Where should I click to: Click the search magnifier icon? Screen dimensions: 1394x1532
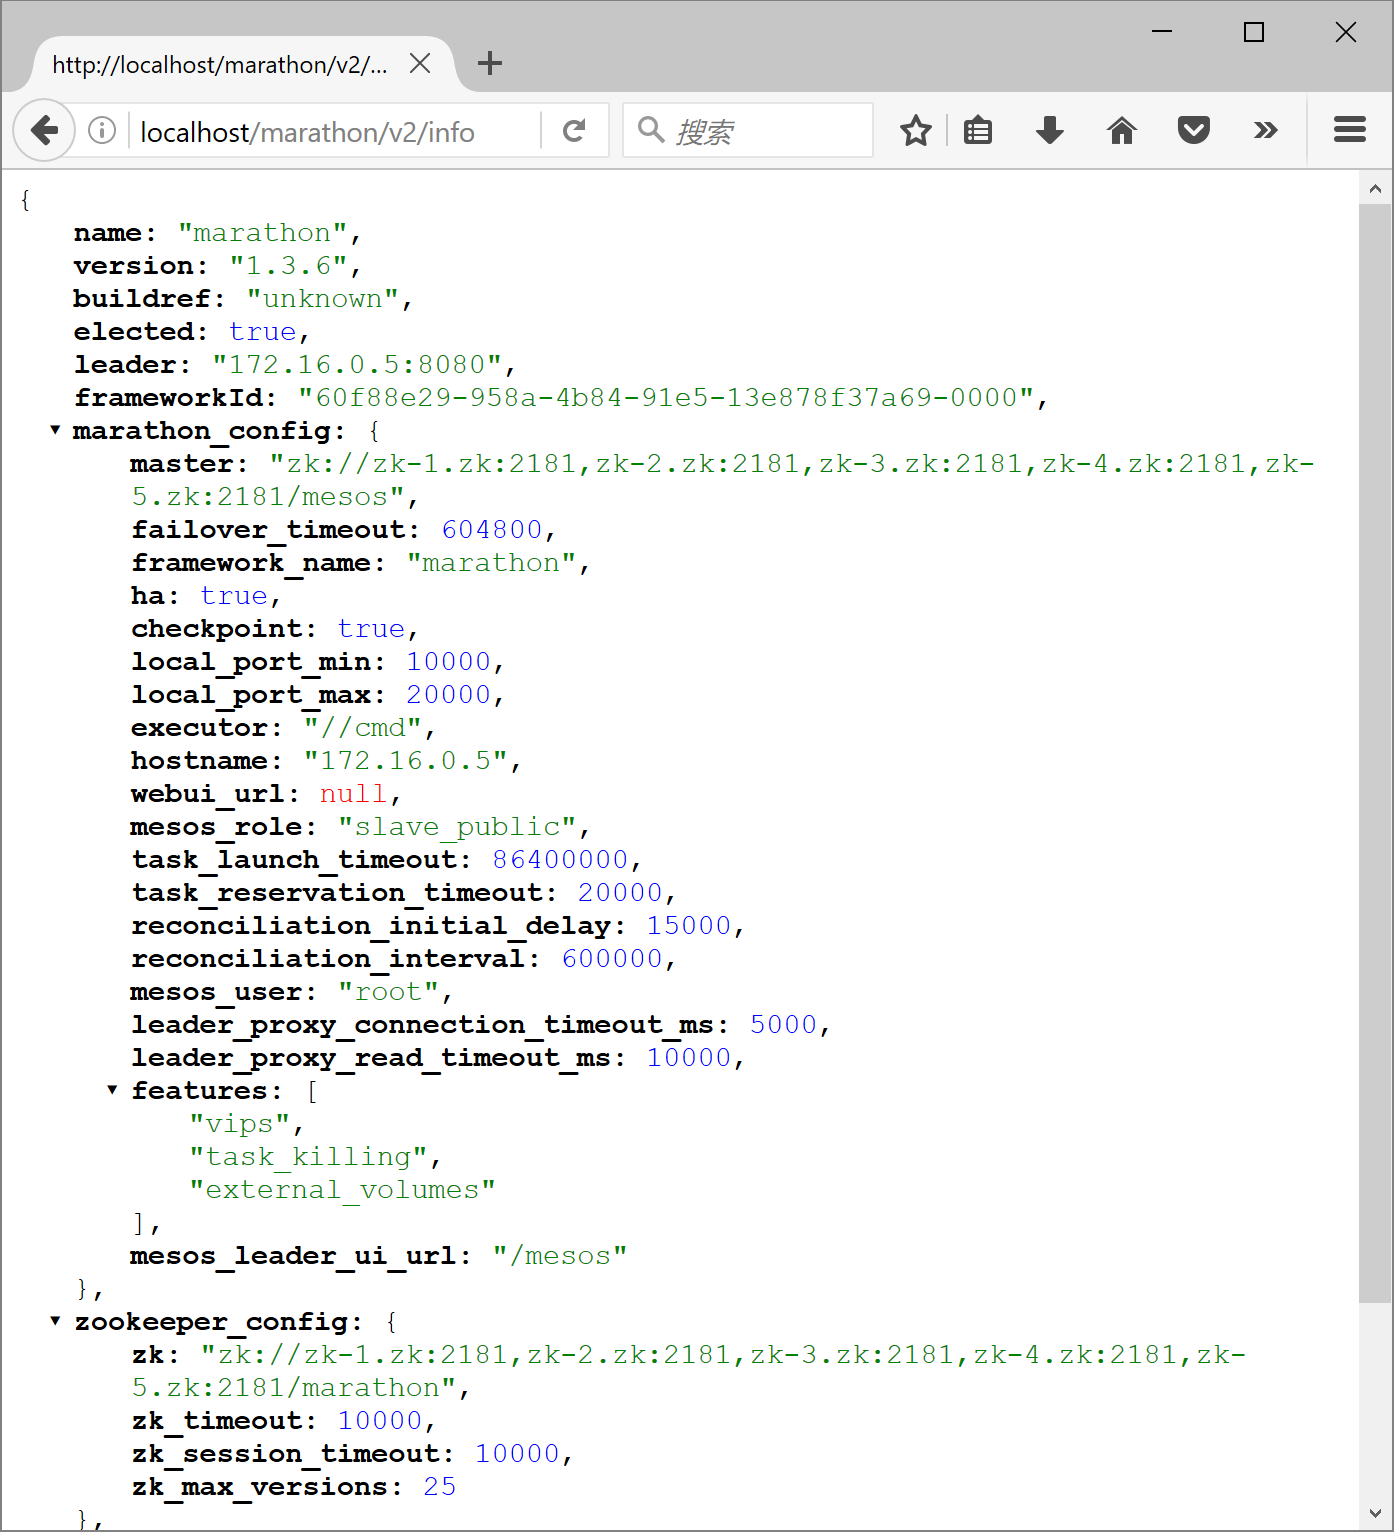(651, 129)
